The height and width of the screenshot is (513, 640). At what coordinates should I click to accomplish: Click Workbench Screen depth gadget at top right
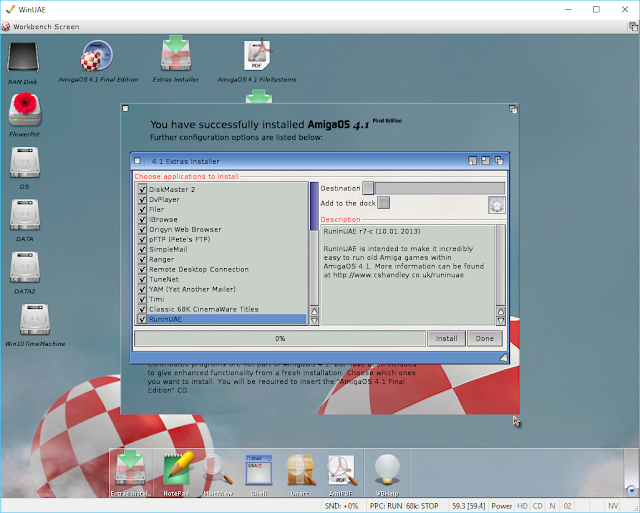click(633, 27)
